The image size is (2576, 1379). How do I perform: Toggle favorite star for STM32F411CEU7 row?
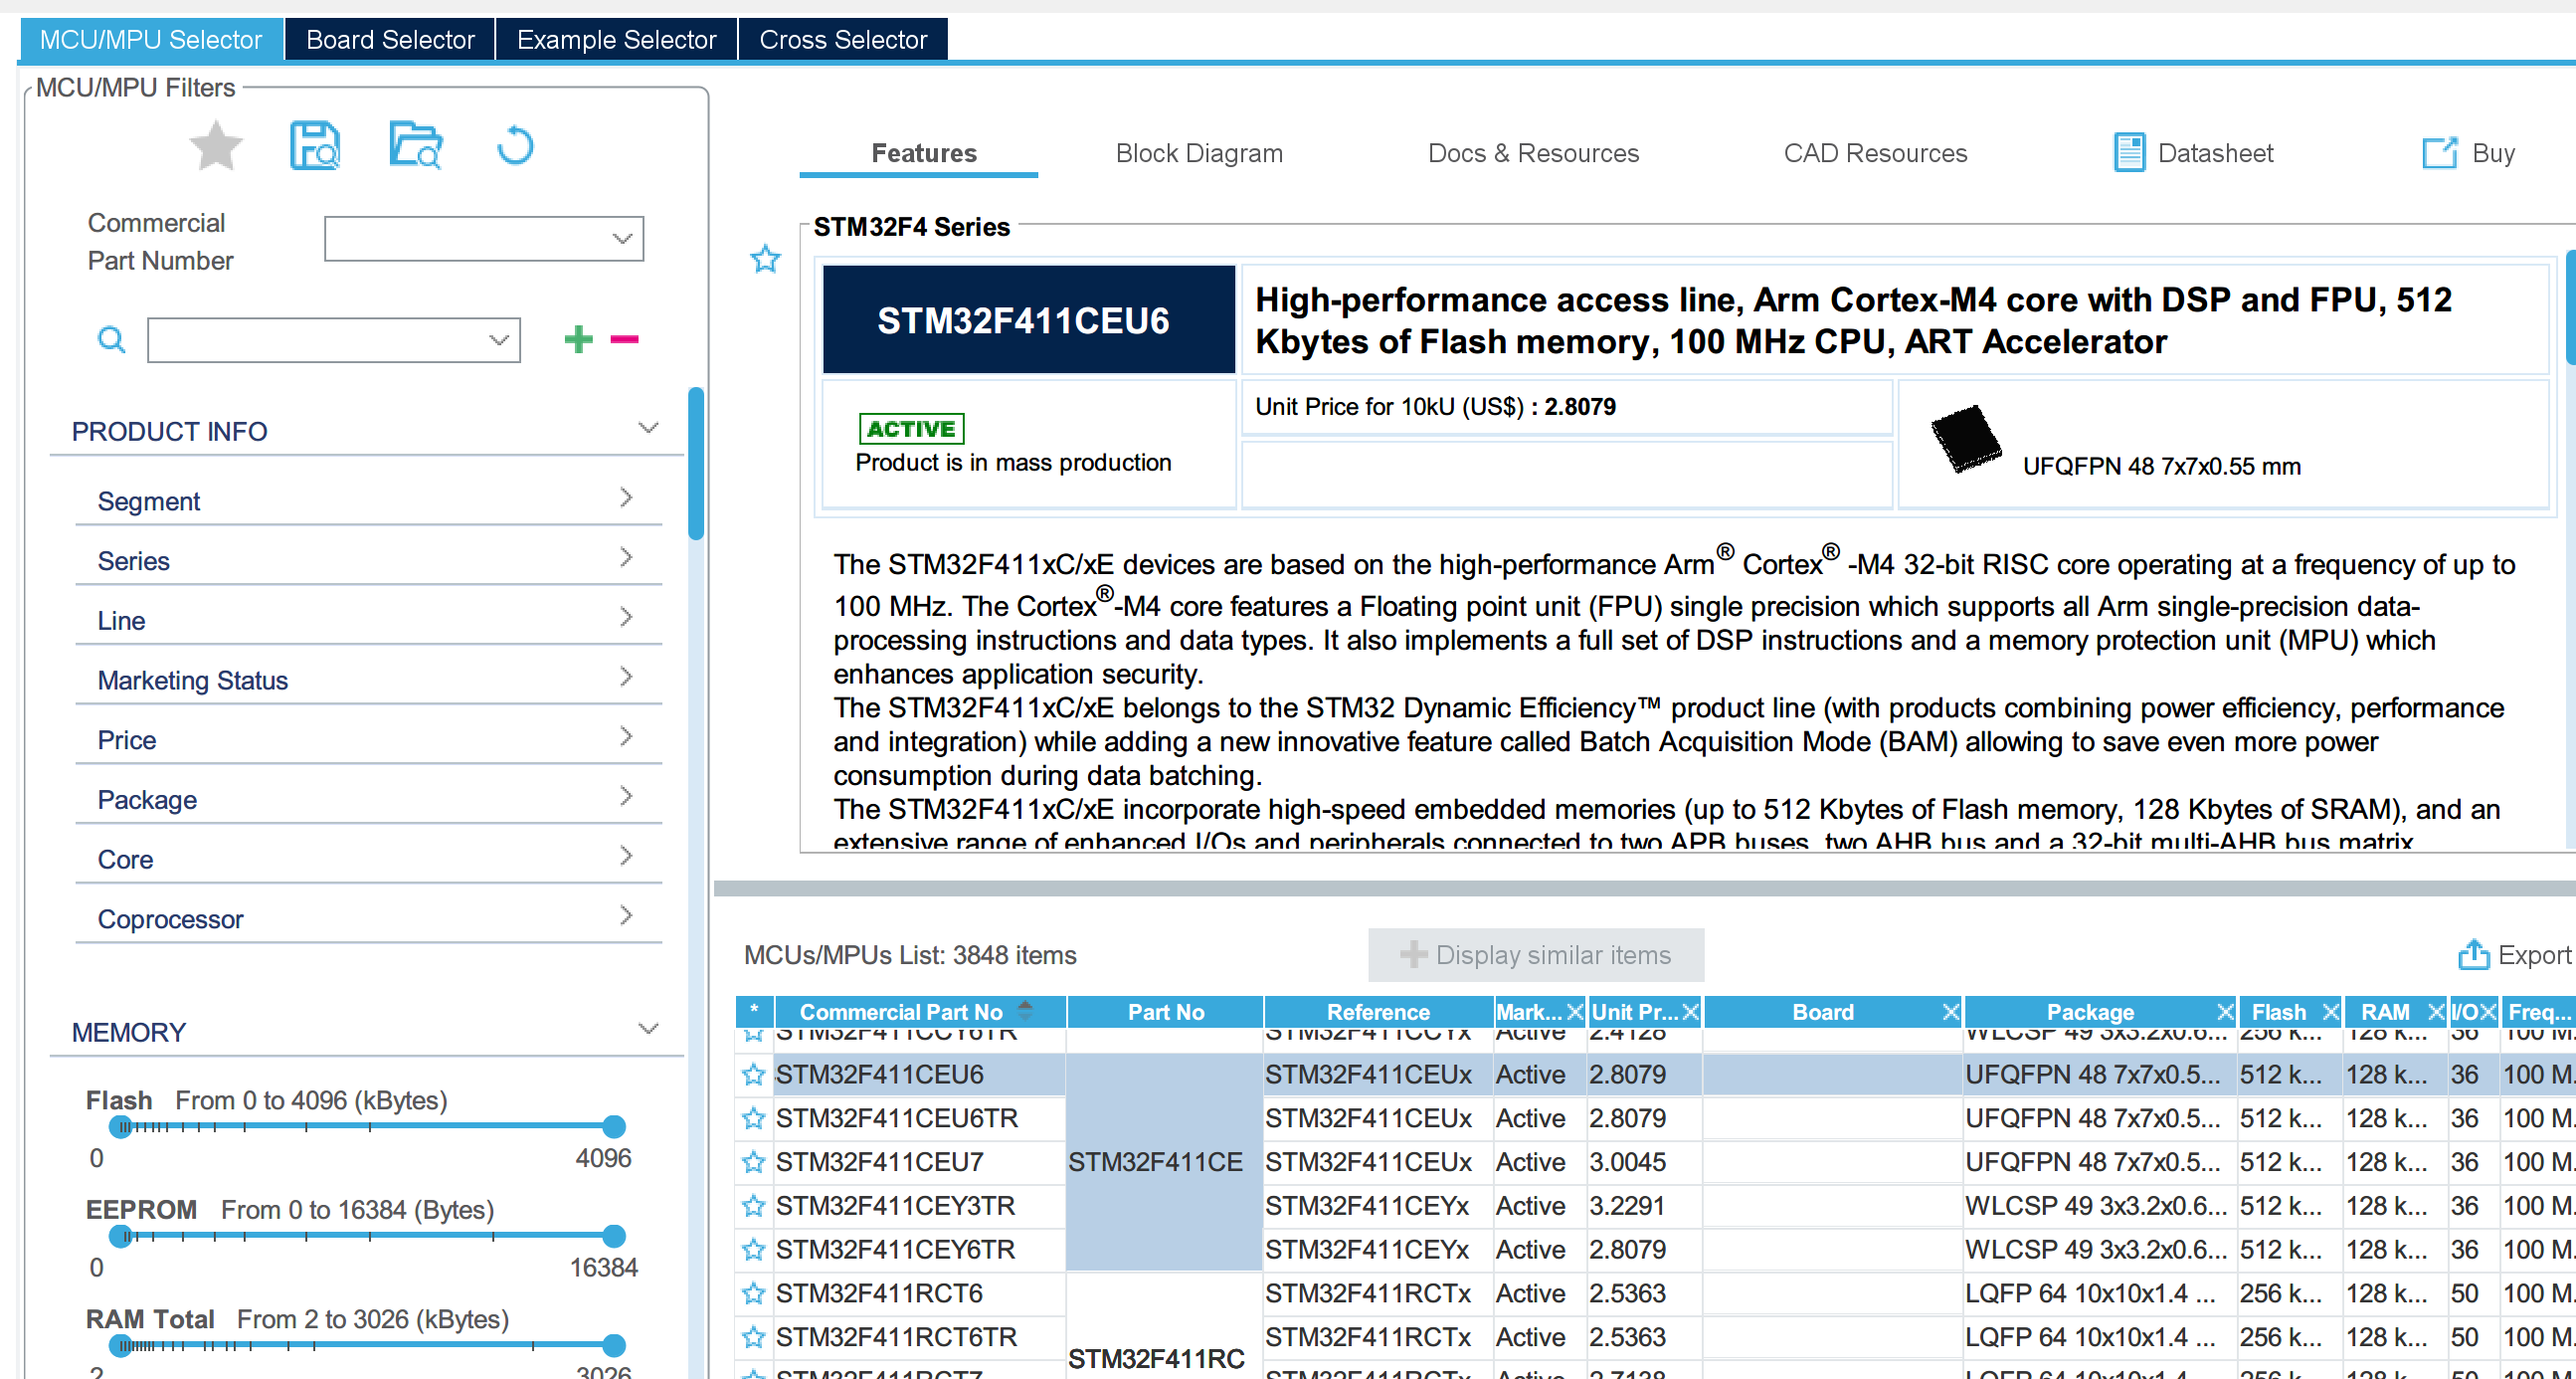753,1162
